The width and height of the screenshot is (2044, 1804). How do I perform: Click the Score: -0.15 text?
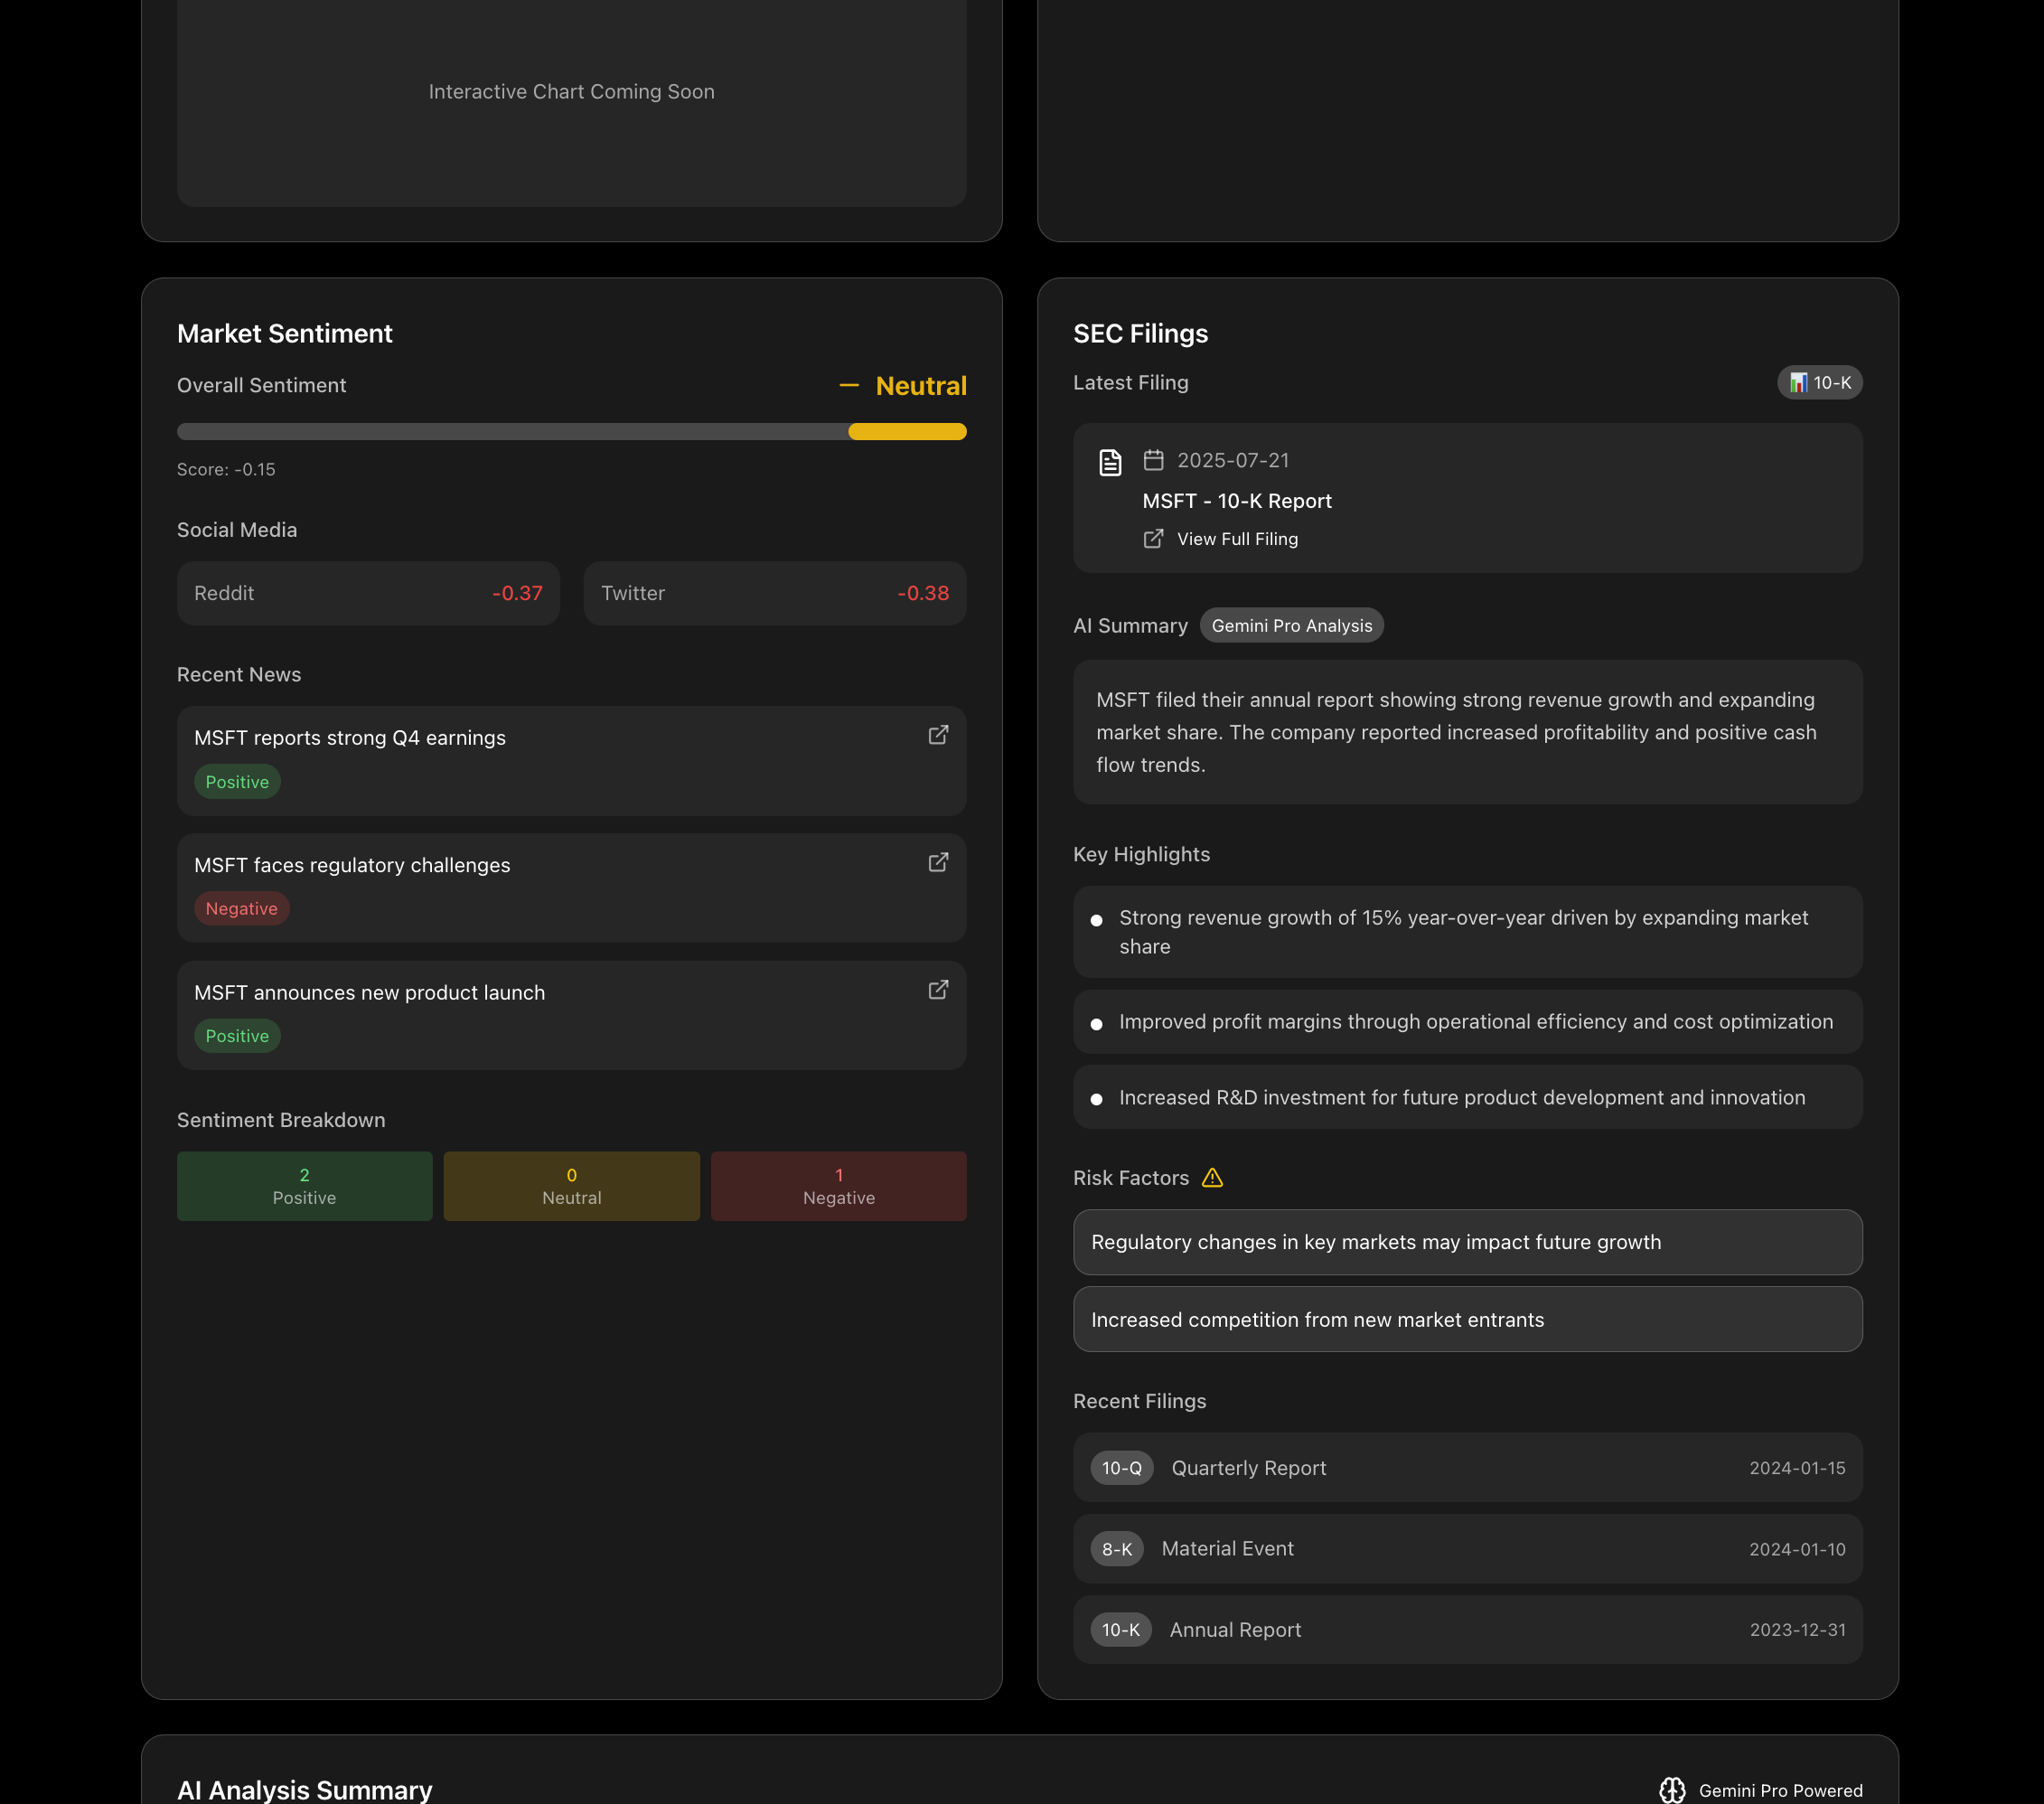pyautogui.click(x=226, y=470)
